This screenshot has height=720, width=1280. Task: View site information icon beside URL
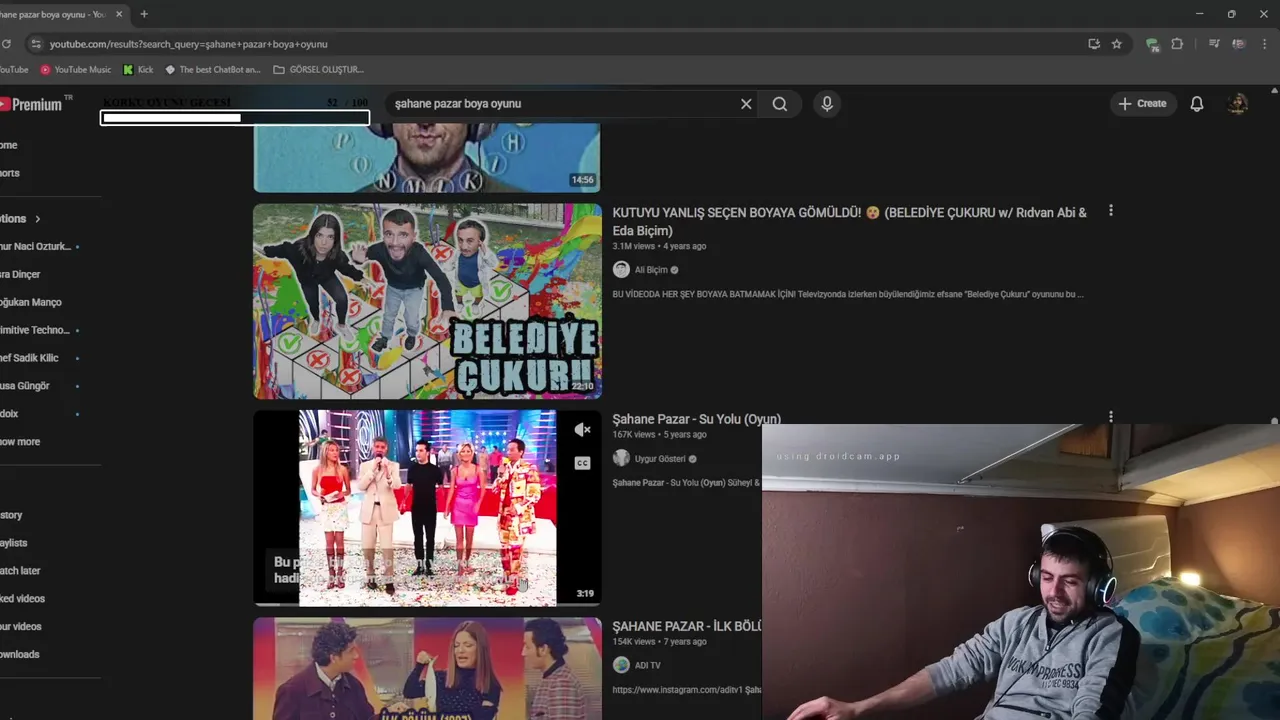pyautogui.click(x=36, y=44)
